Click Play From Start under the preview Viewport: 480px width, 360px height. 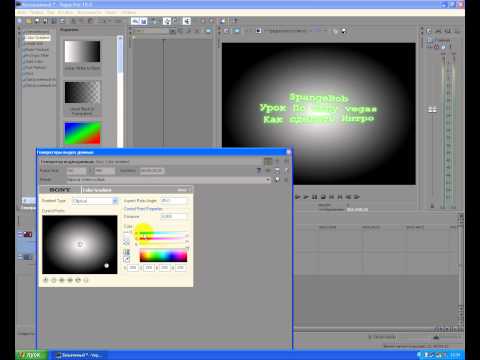pos(298,197)
